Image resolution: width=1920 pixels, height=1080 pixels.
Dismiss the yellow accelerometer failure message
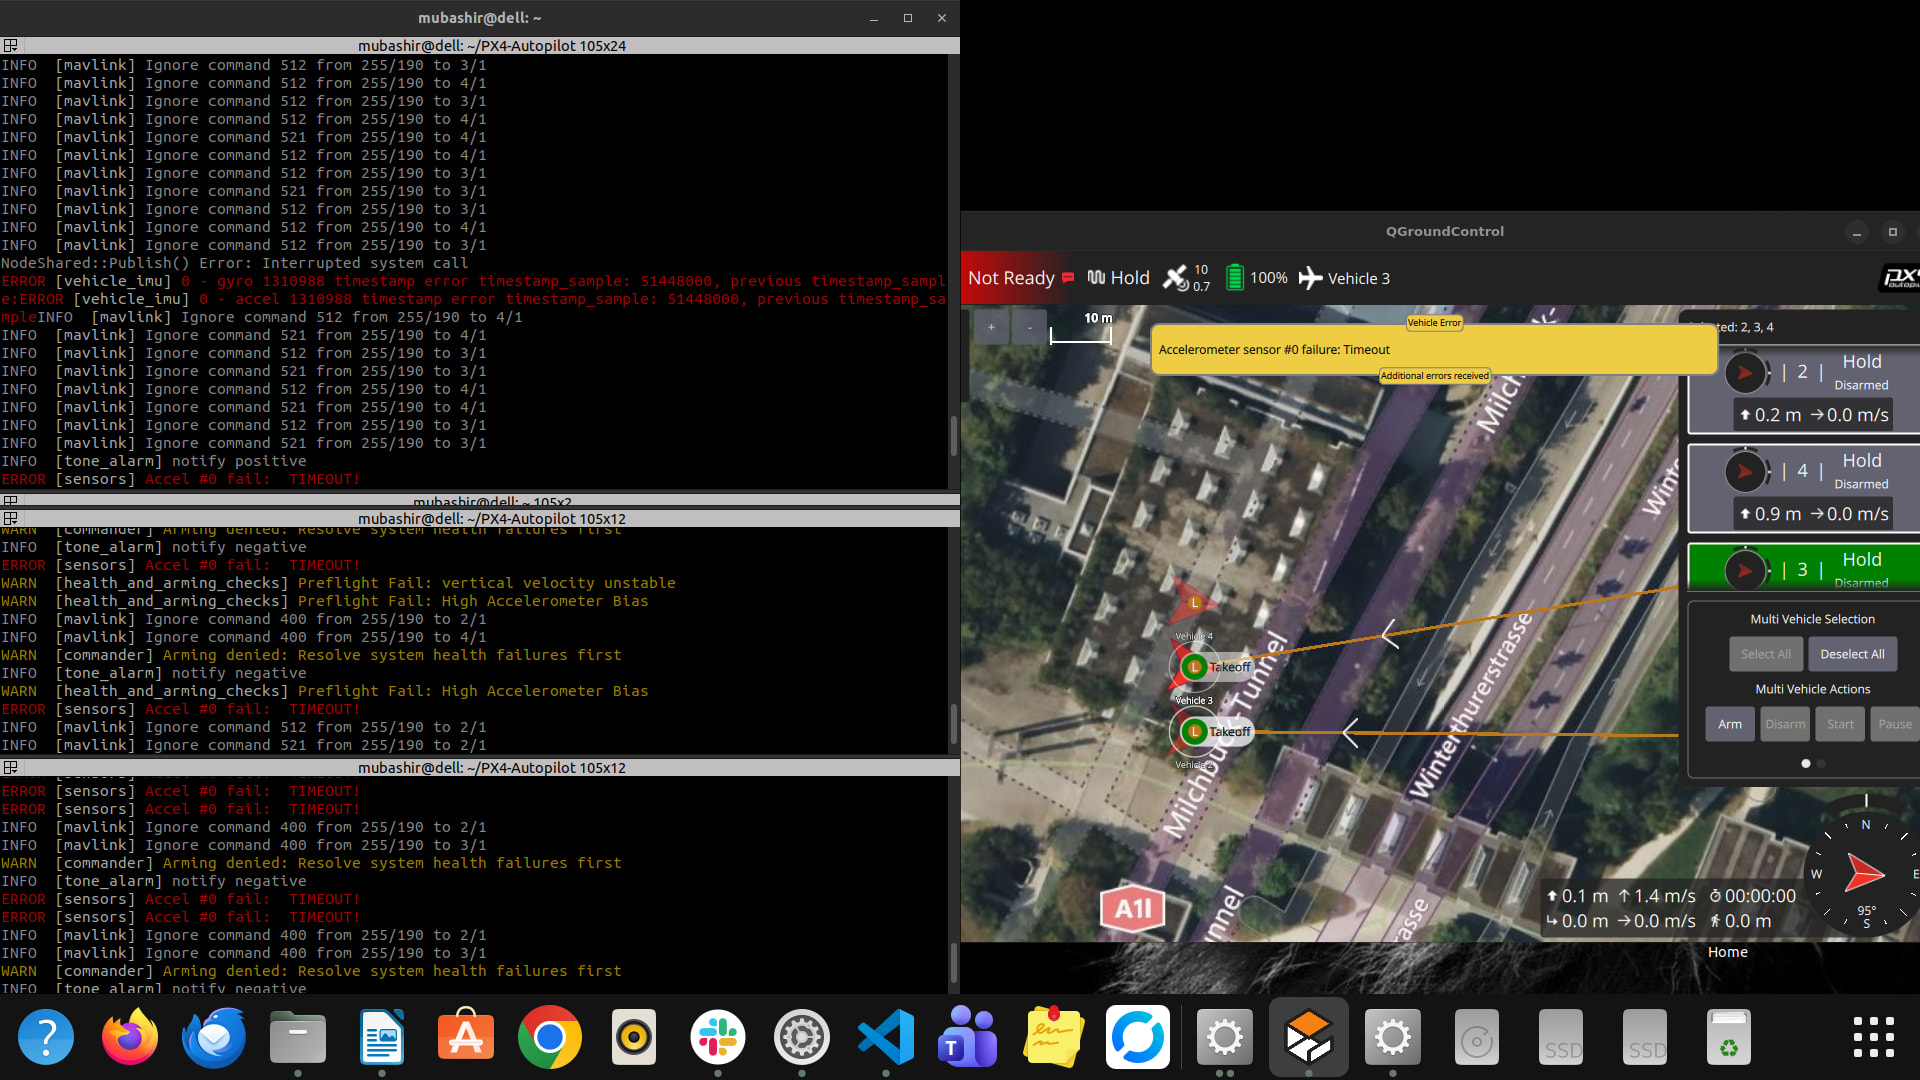tap(1433, 350)
